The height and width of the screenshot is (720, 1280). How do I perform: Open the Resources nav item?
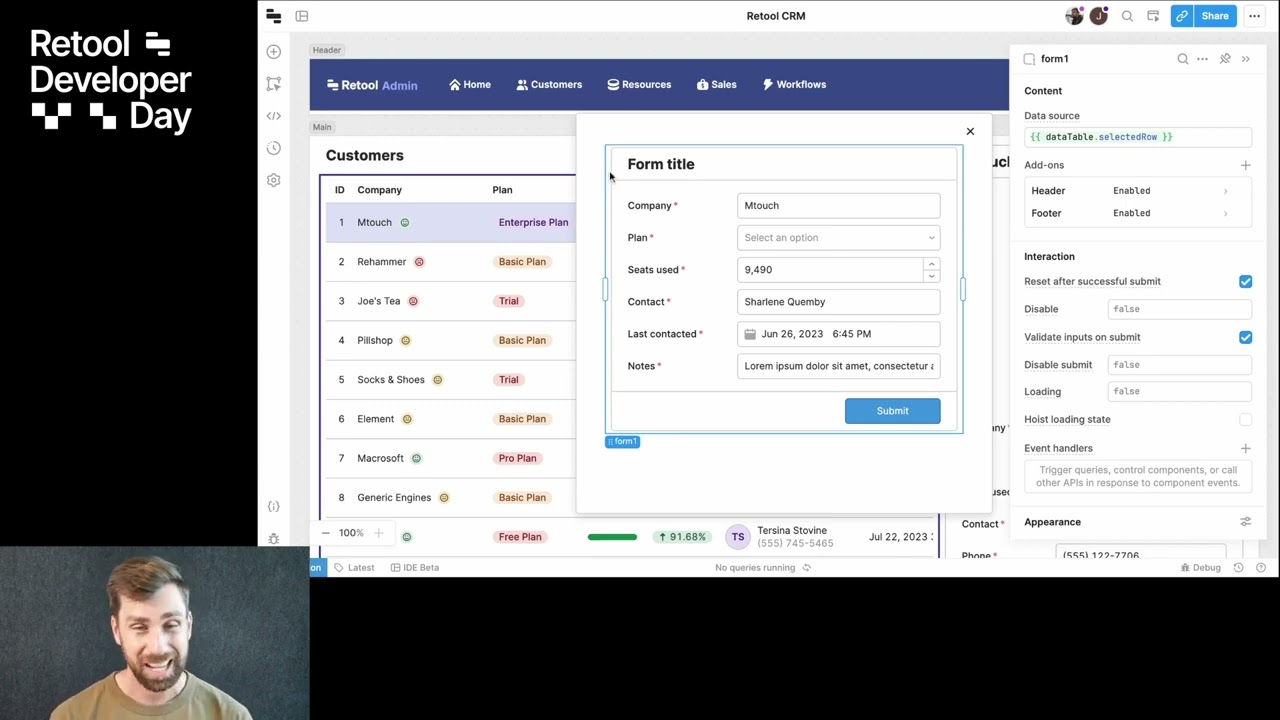pos(639,85)
